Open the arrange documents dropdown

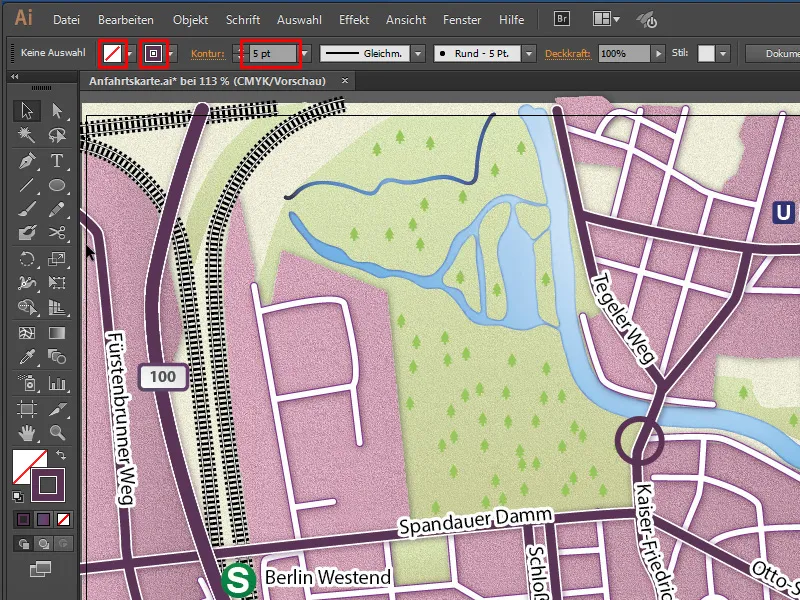[606, 19]
